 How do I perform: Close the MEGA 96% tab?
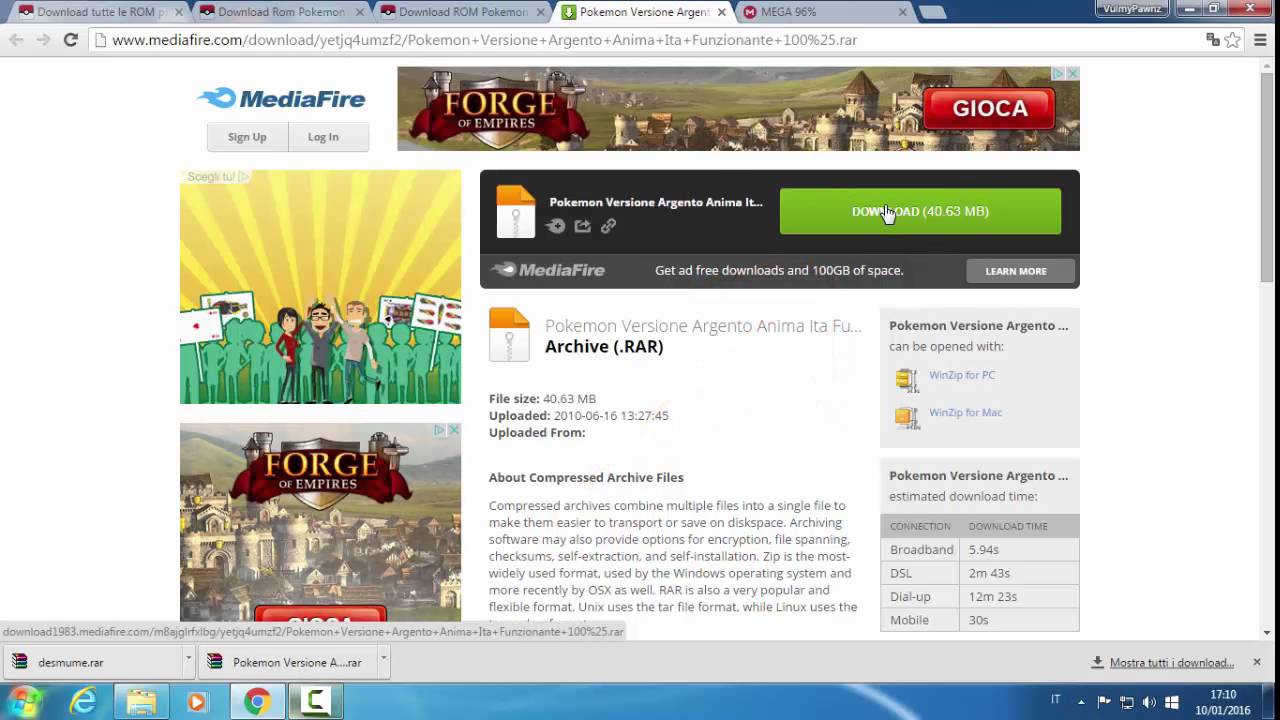click(902, 12)
